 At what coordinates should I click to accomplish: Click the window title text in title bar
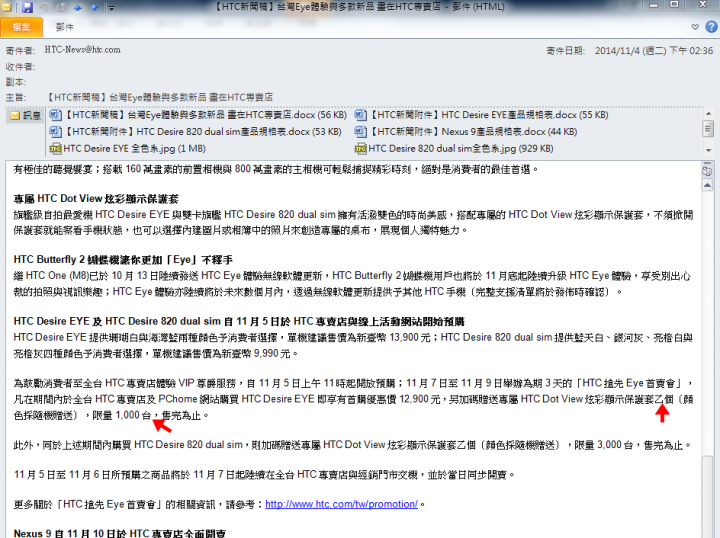[x=360, y=7]
